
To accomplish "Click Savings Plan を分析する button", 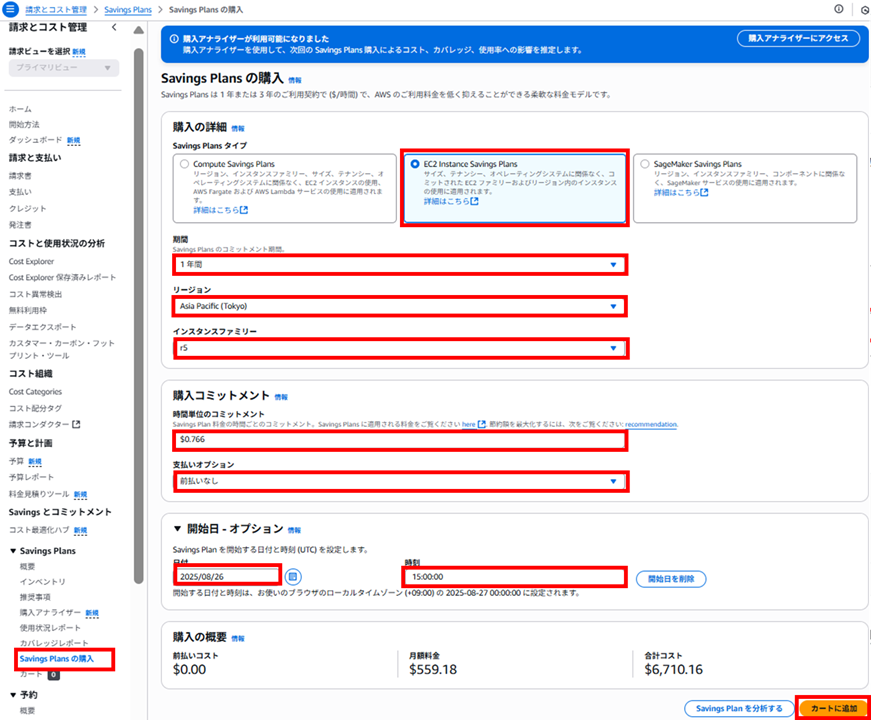I will click(x=739, y=708).
